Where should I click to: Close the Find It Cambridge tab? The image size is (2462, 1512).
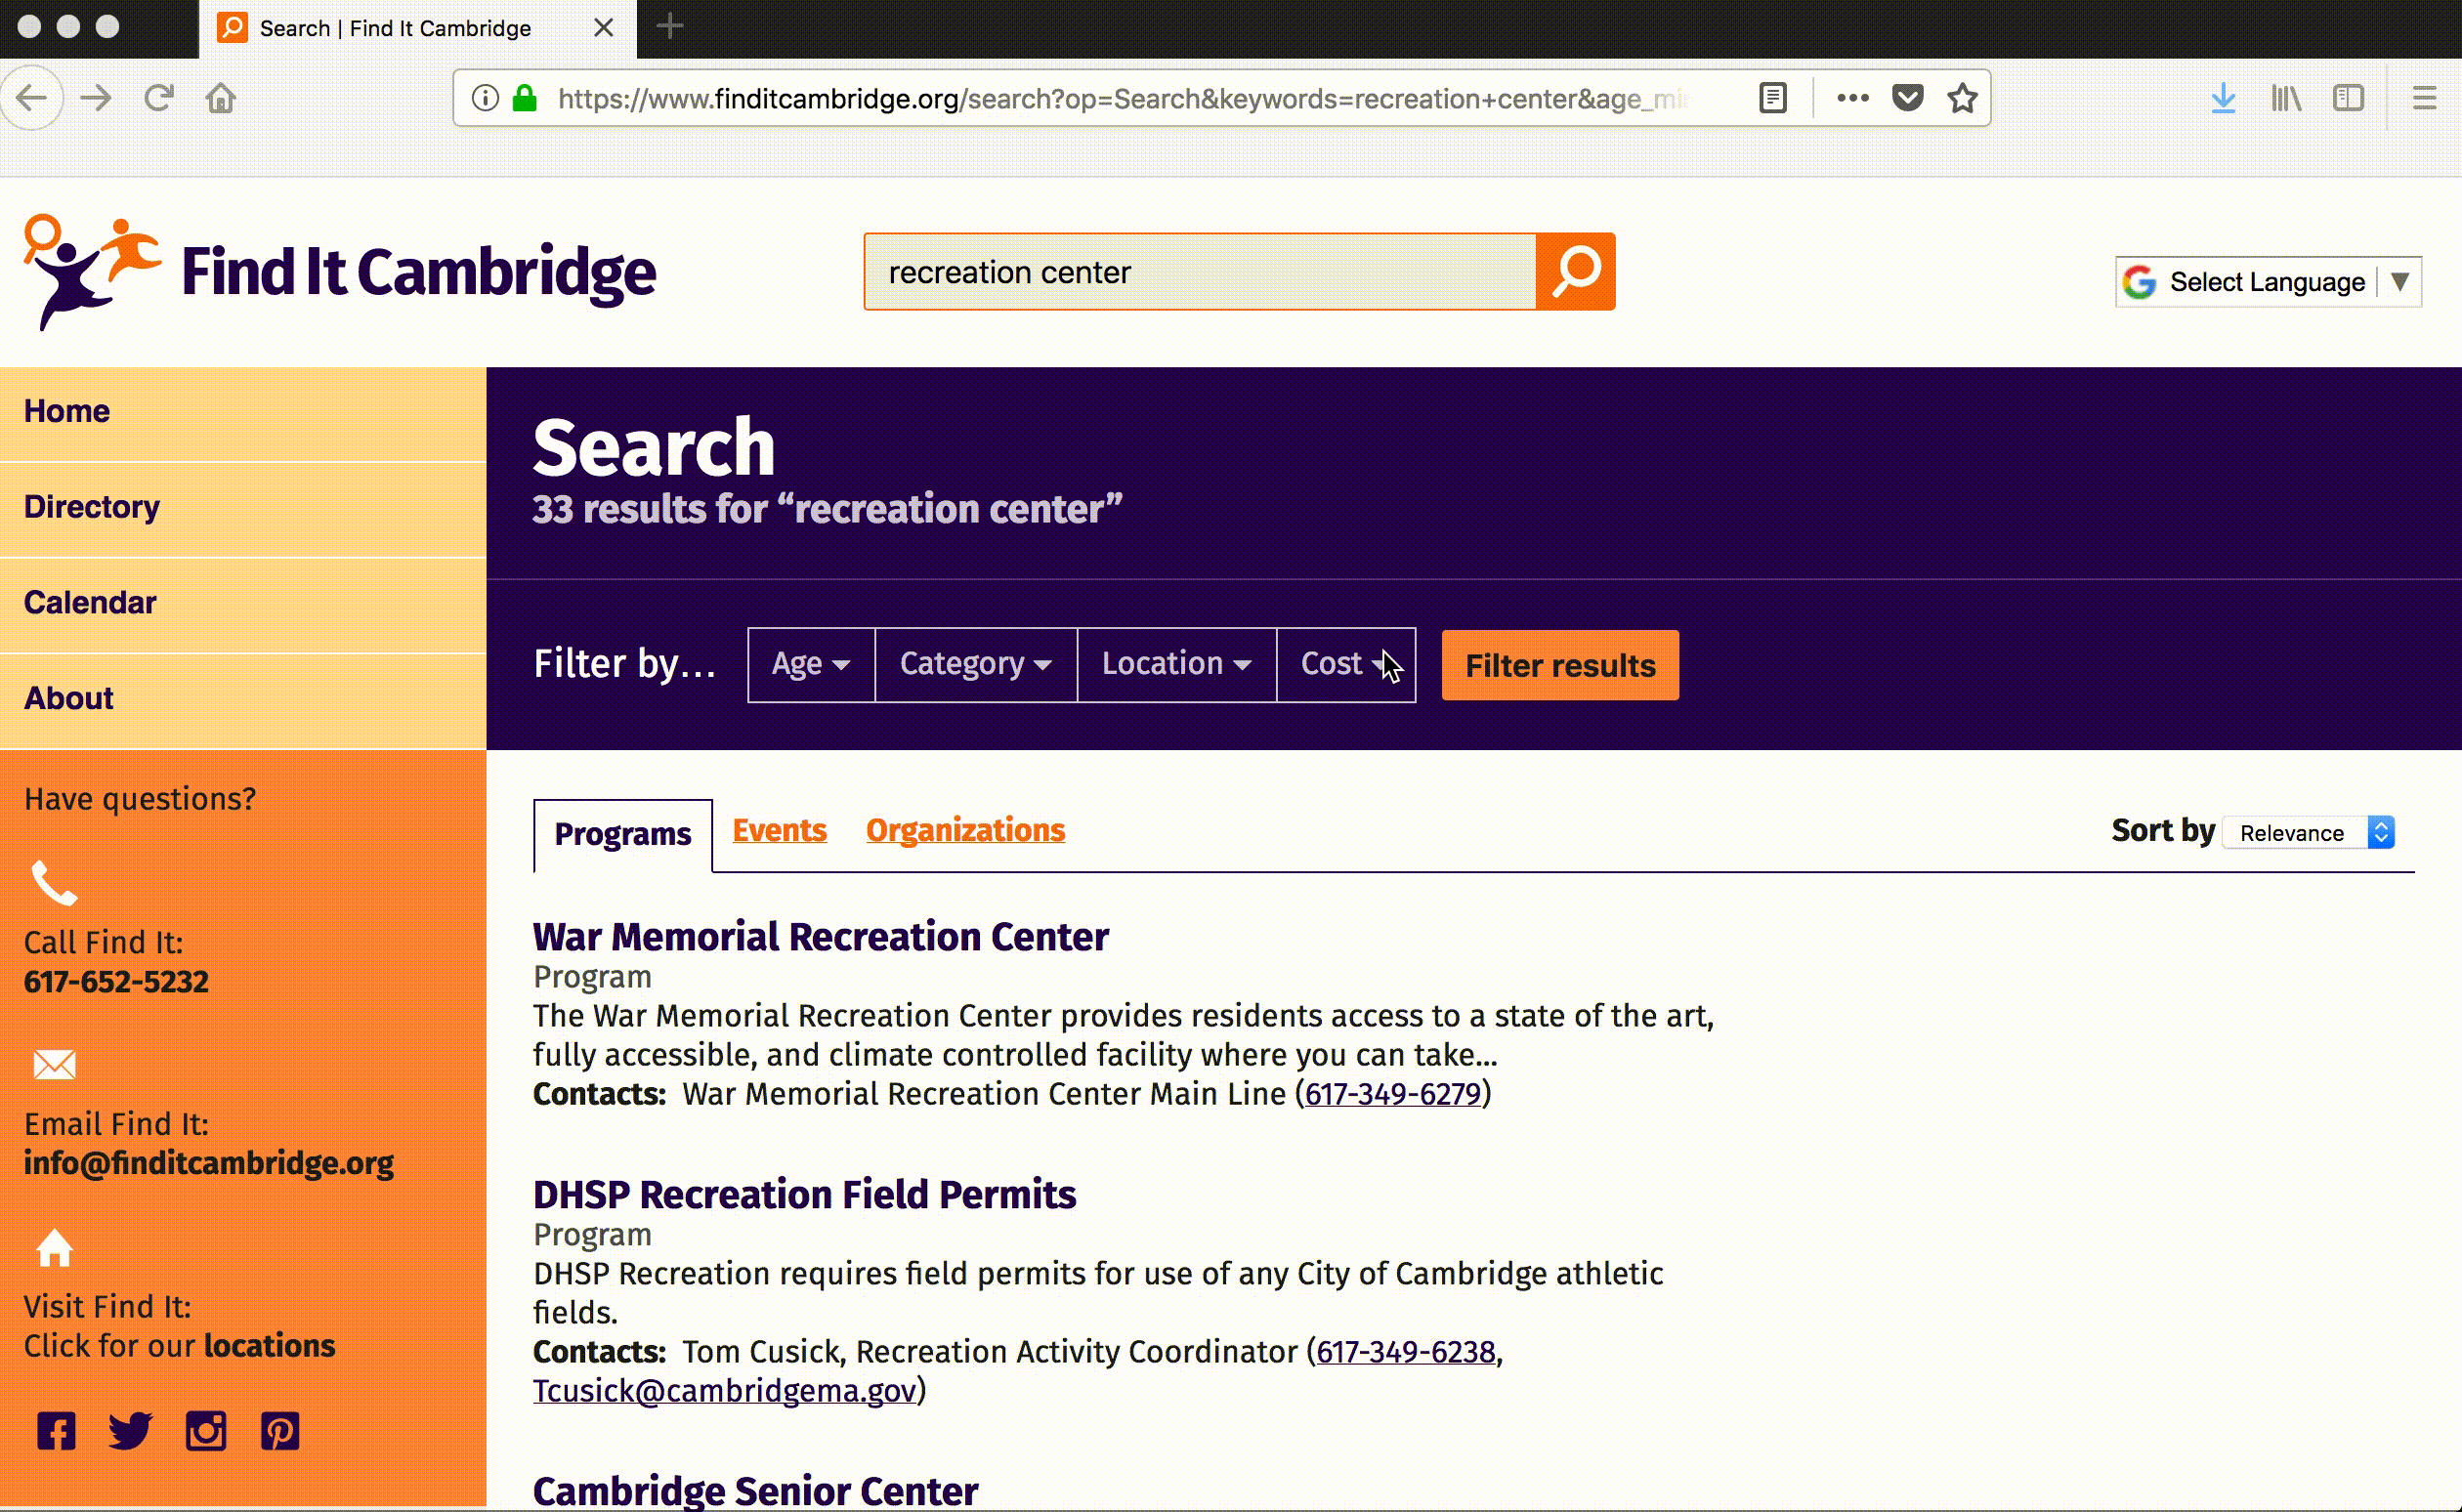point(603,28)
